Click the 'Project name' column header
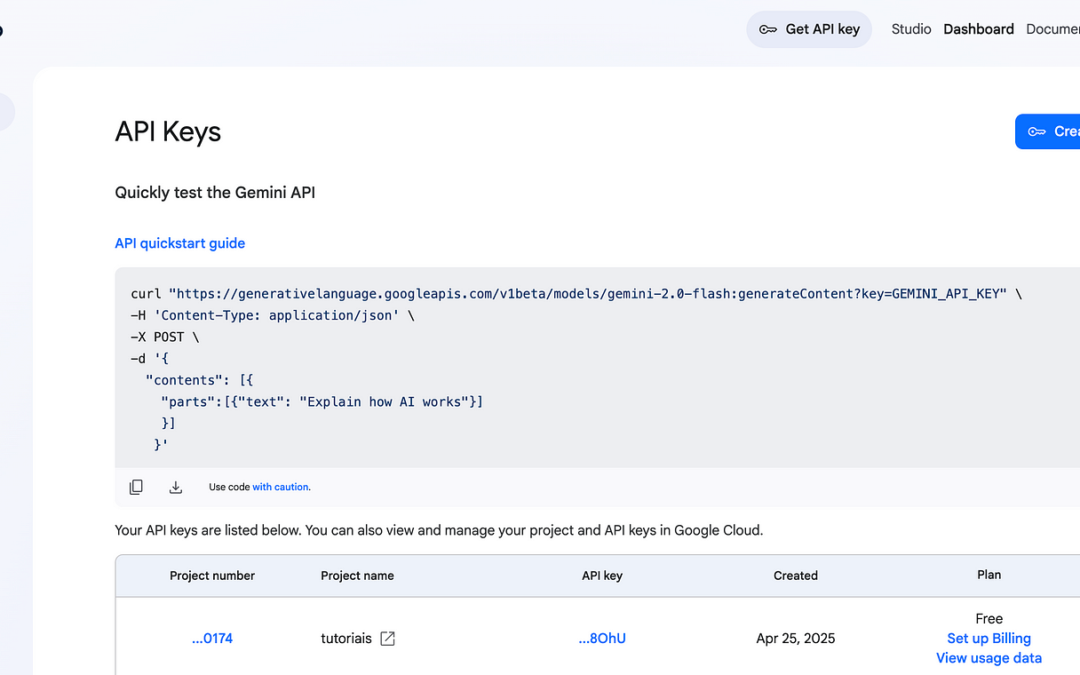This screenshot has width=1080, height=675. pyautogui.click(x=357, y=576)
